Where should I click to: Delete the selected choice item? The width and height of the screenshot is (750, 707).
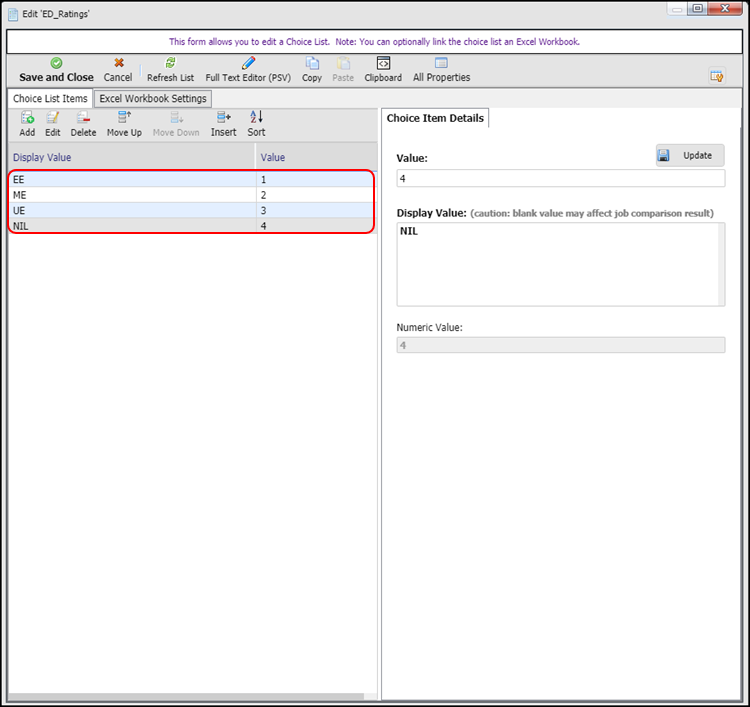(x=84, y=118)
